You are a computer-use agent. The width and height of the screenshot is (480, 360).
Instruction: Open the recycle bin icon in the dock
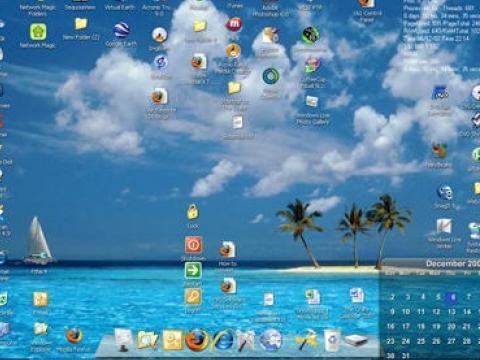(x=332, y=340)
